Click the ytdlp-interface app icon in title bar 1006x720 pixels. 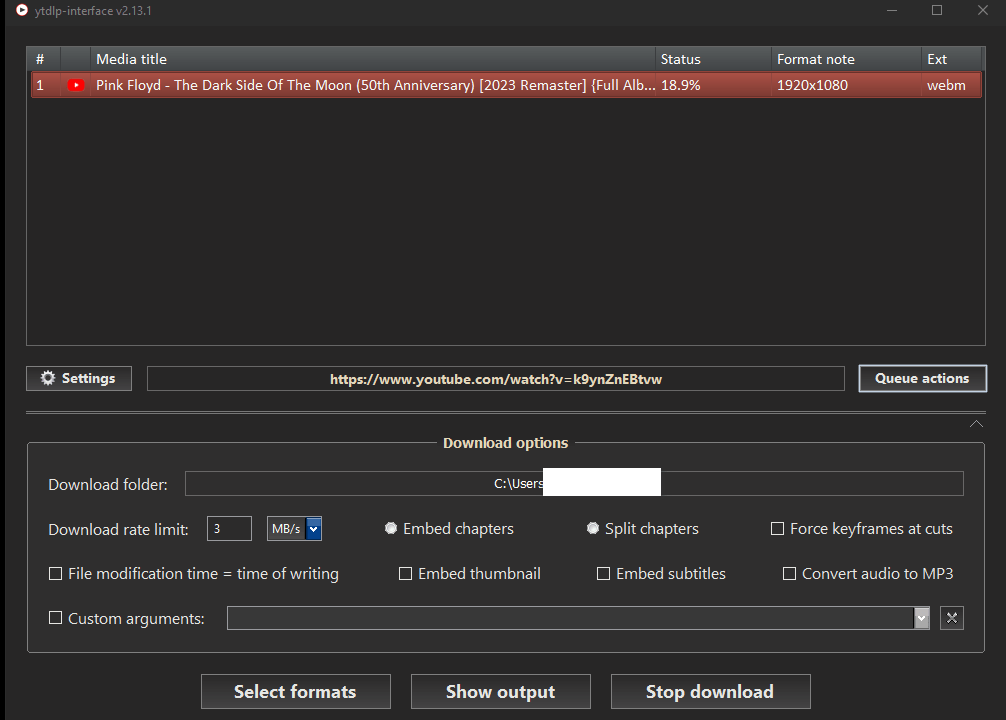click(x=22, y=10)
